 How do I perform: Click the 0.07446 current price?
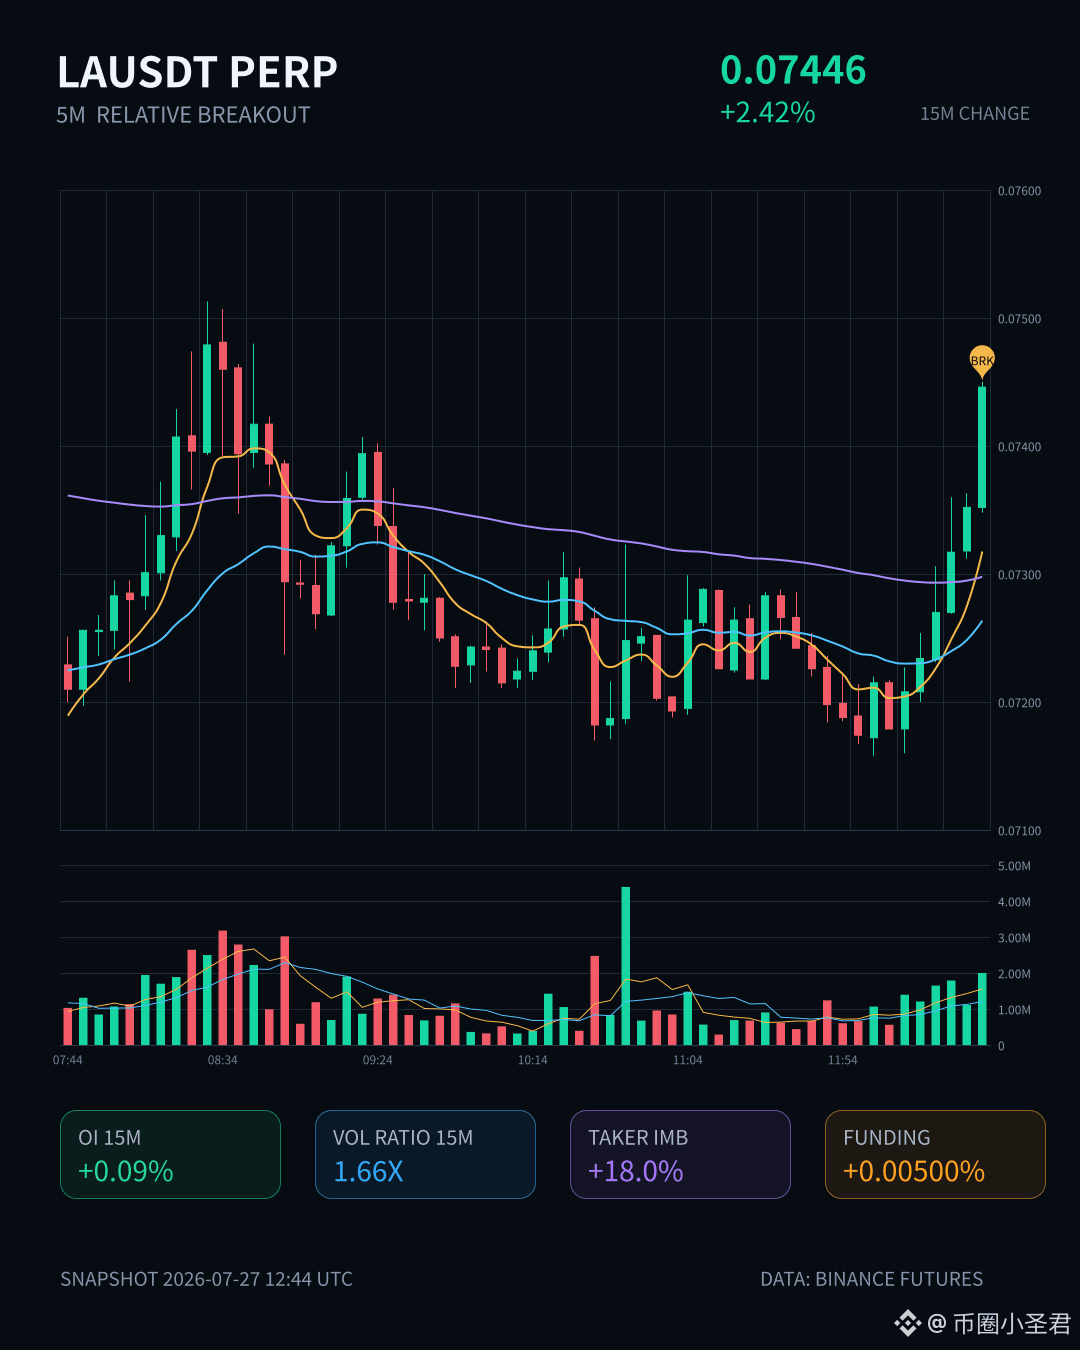pos(794,70)
